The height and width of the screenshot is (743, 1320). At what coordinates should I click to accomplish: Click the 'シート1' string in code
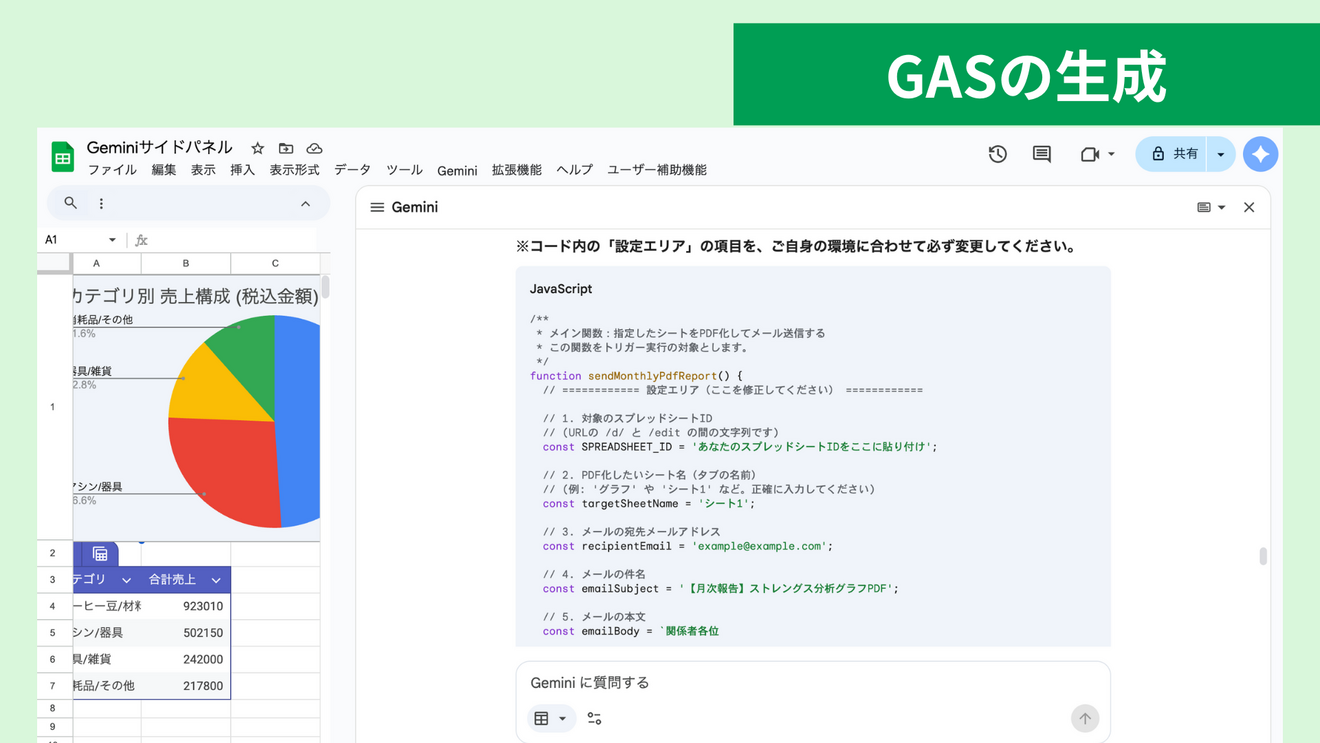coord(722,504)
